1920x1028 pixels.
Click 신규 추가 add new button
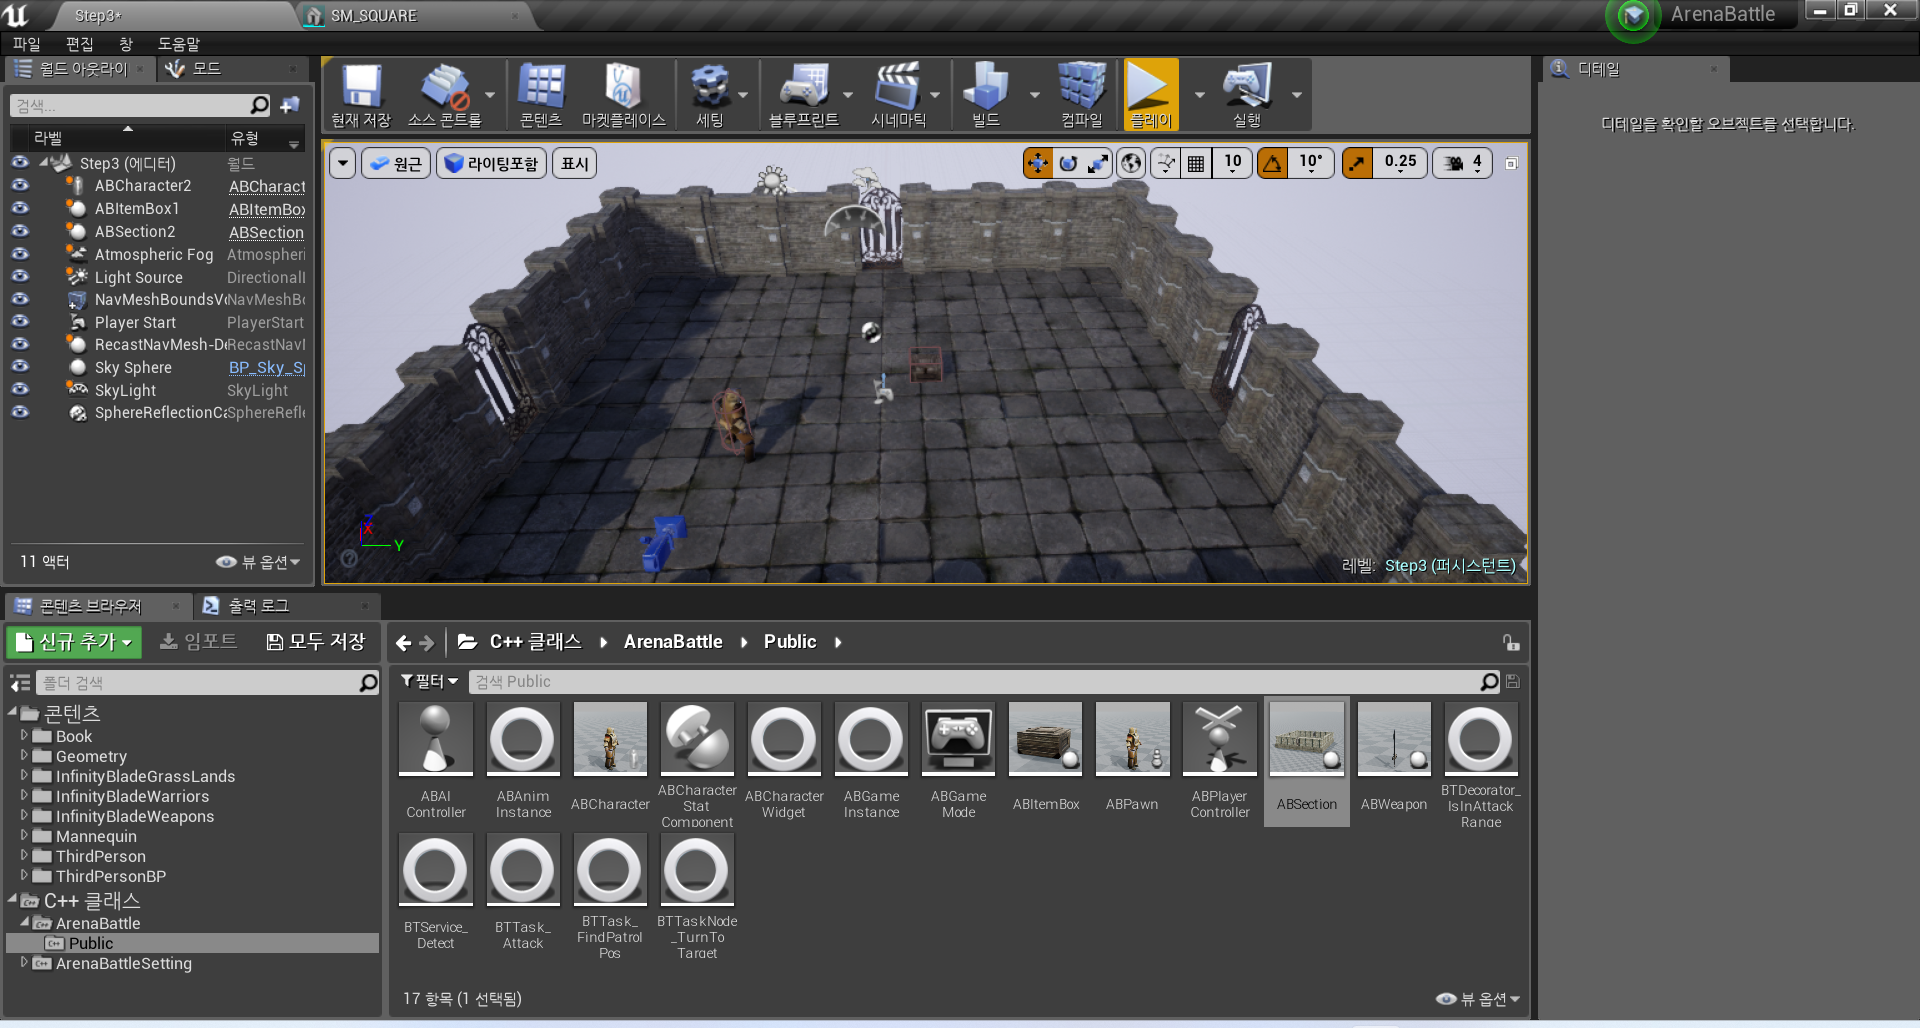click(x=75, y=642)
